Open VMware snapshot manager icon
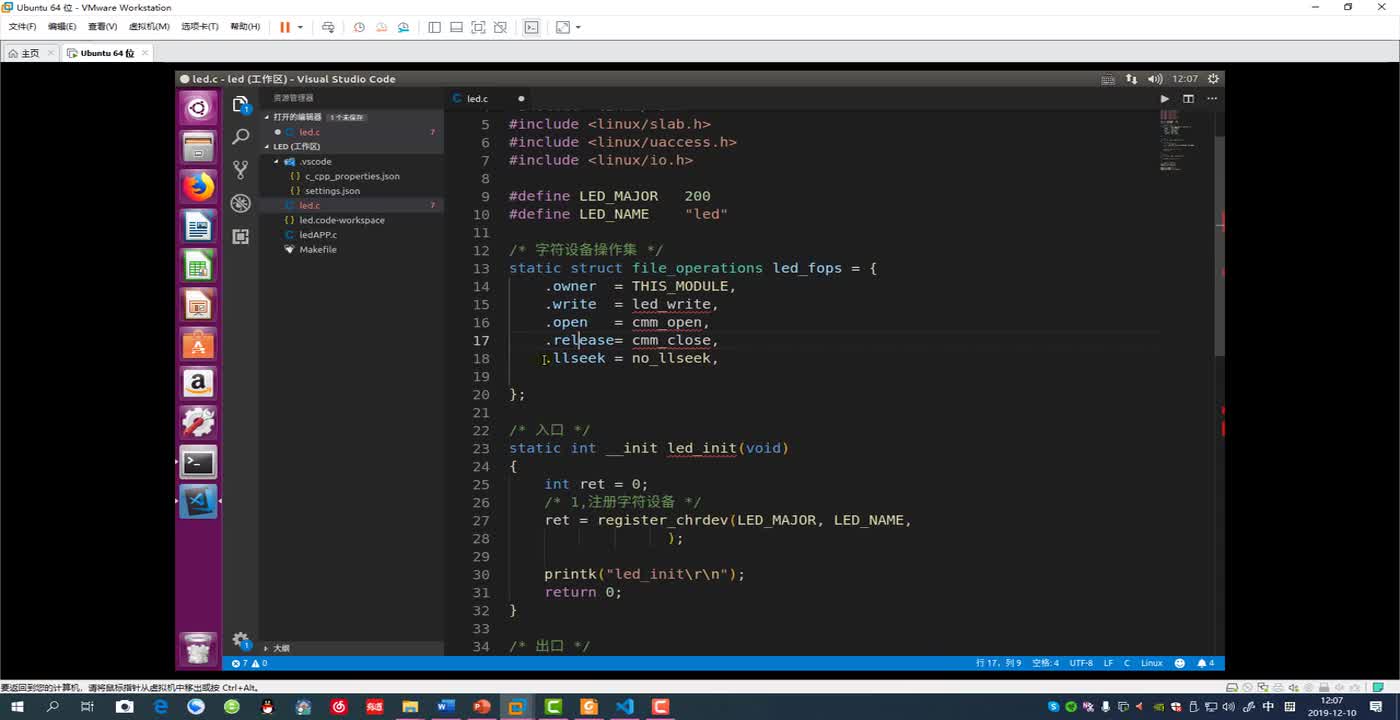This screenshot has width=1400, height=720. click(403, 27)
